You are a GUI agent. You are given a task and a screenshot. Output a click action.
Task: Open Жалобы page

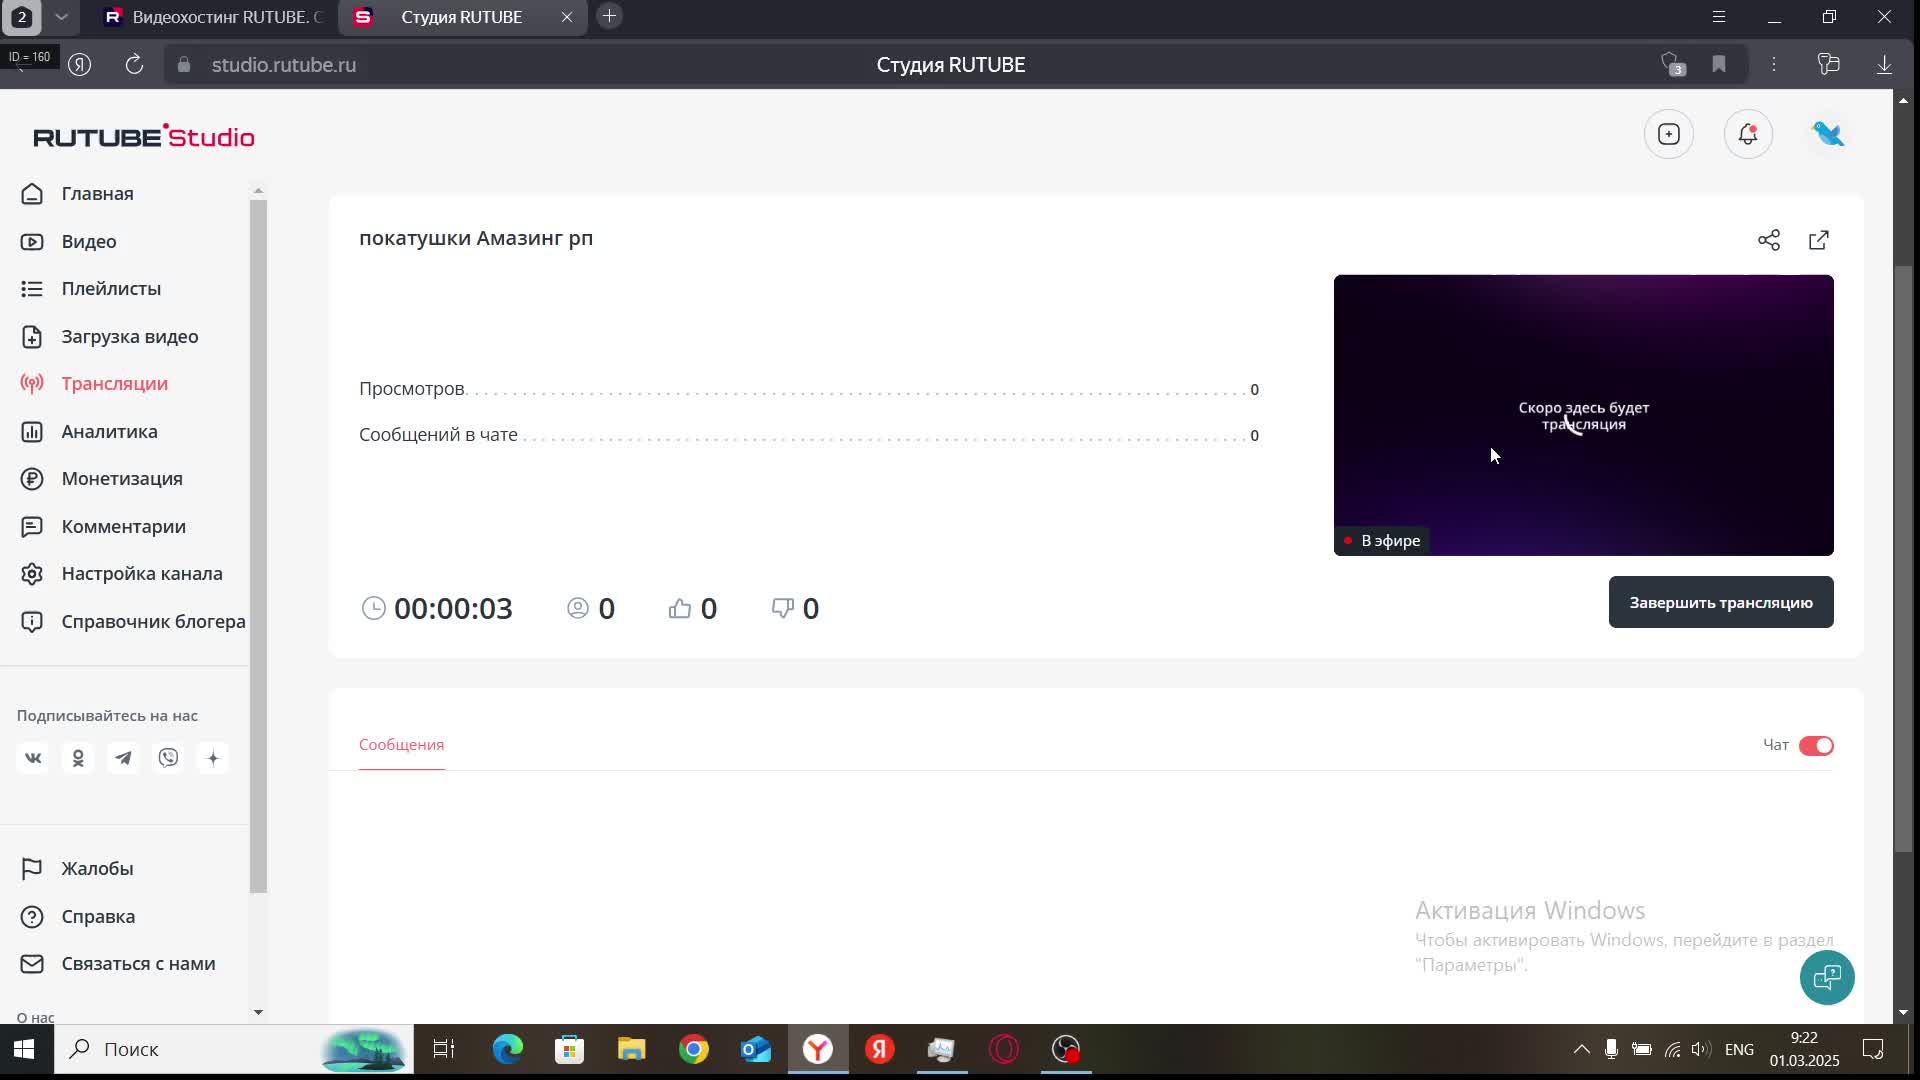point(97,869)
